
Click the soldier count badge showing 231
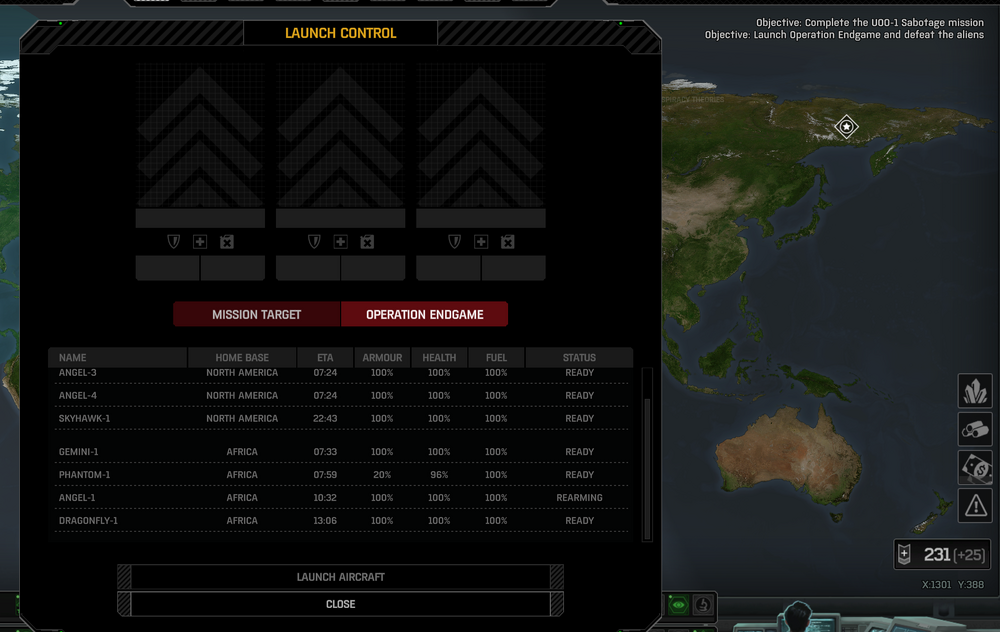point(940,554)
